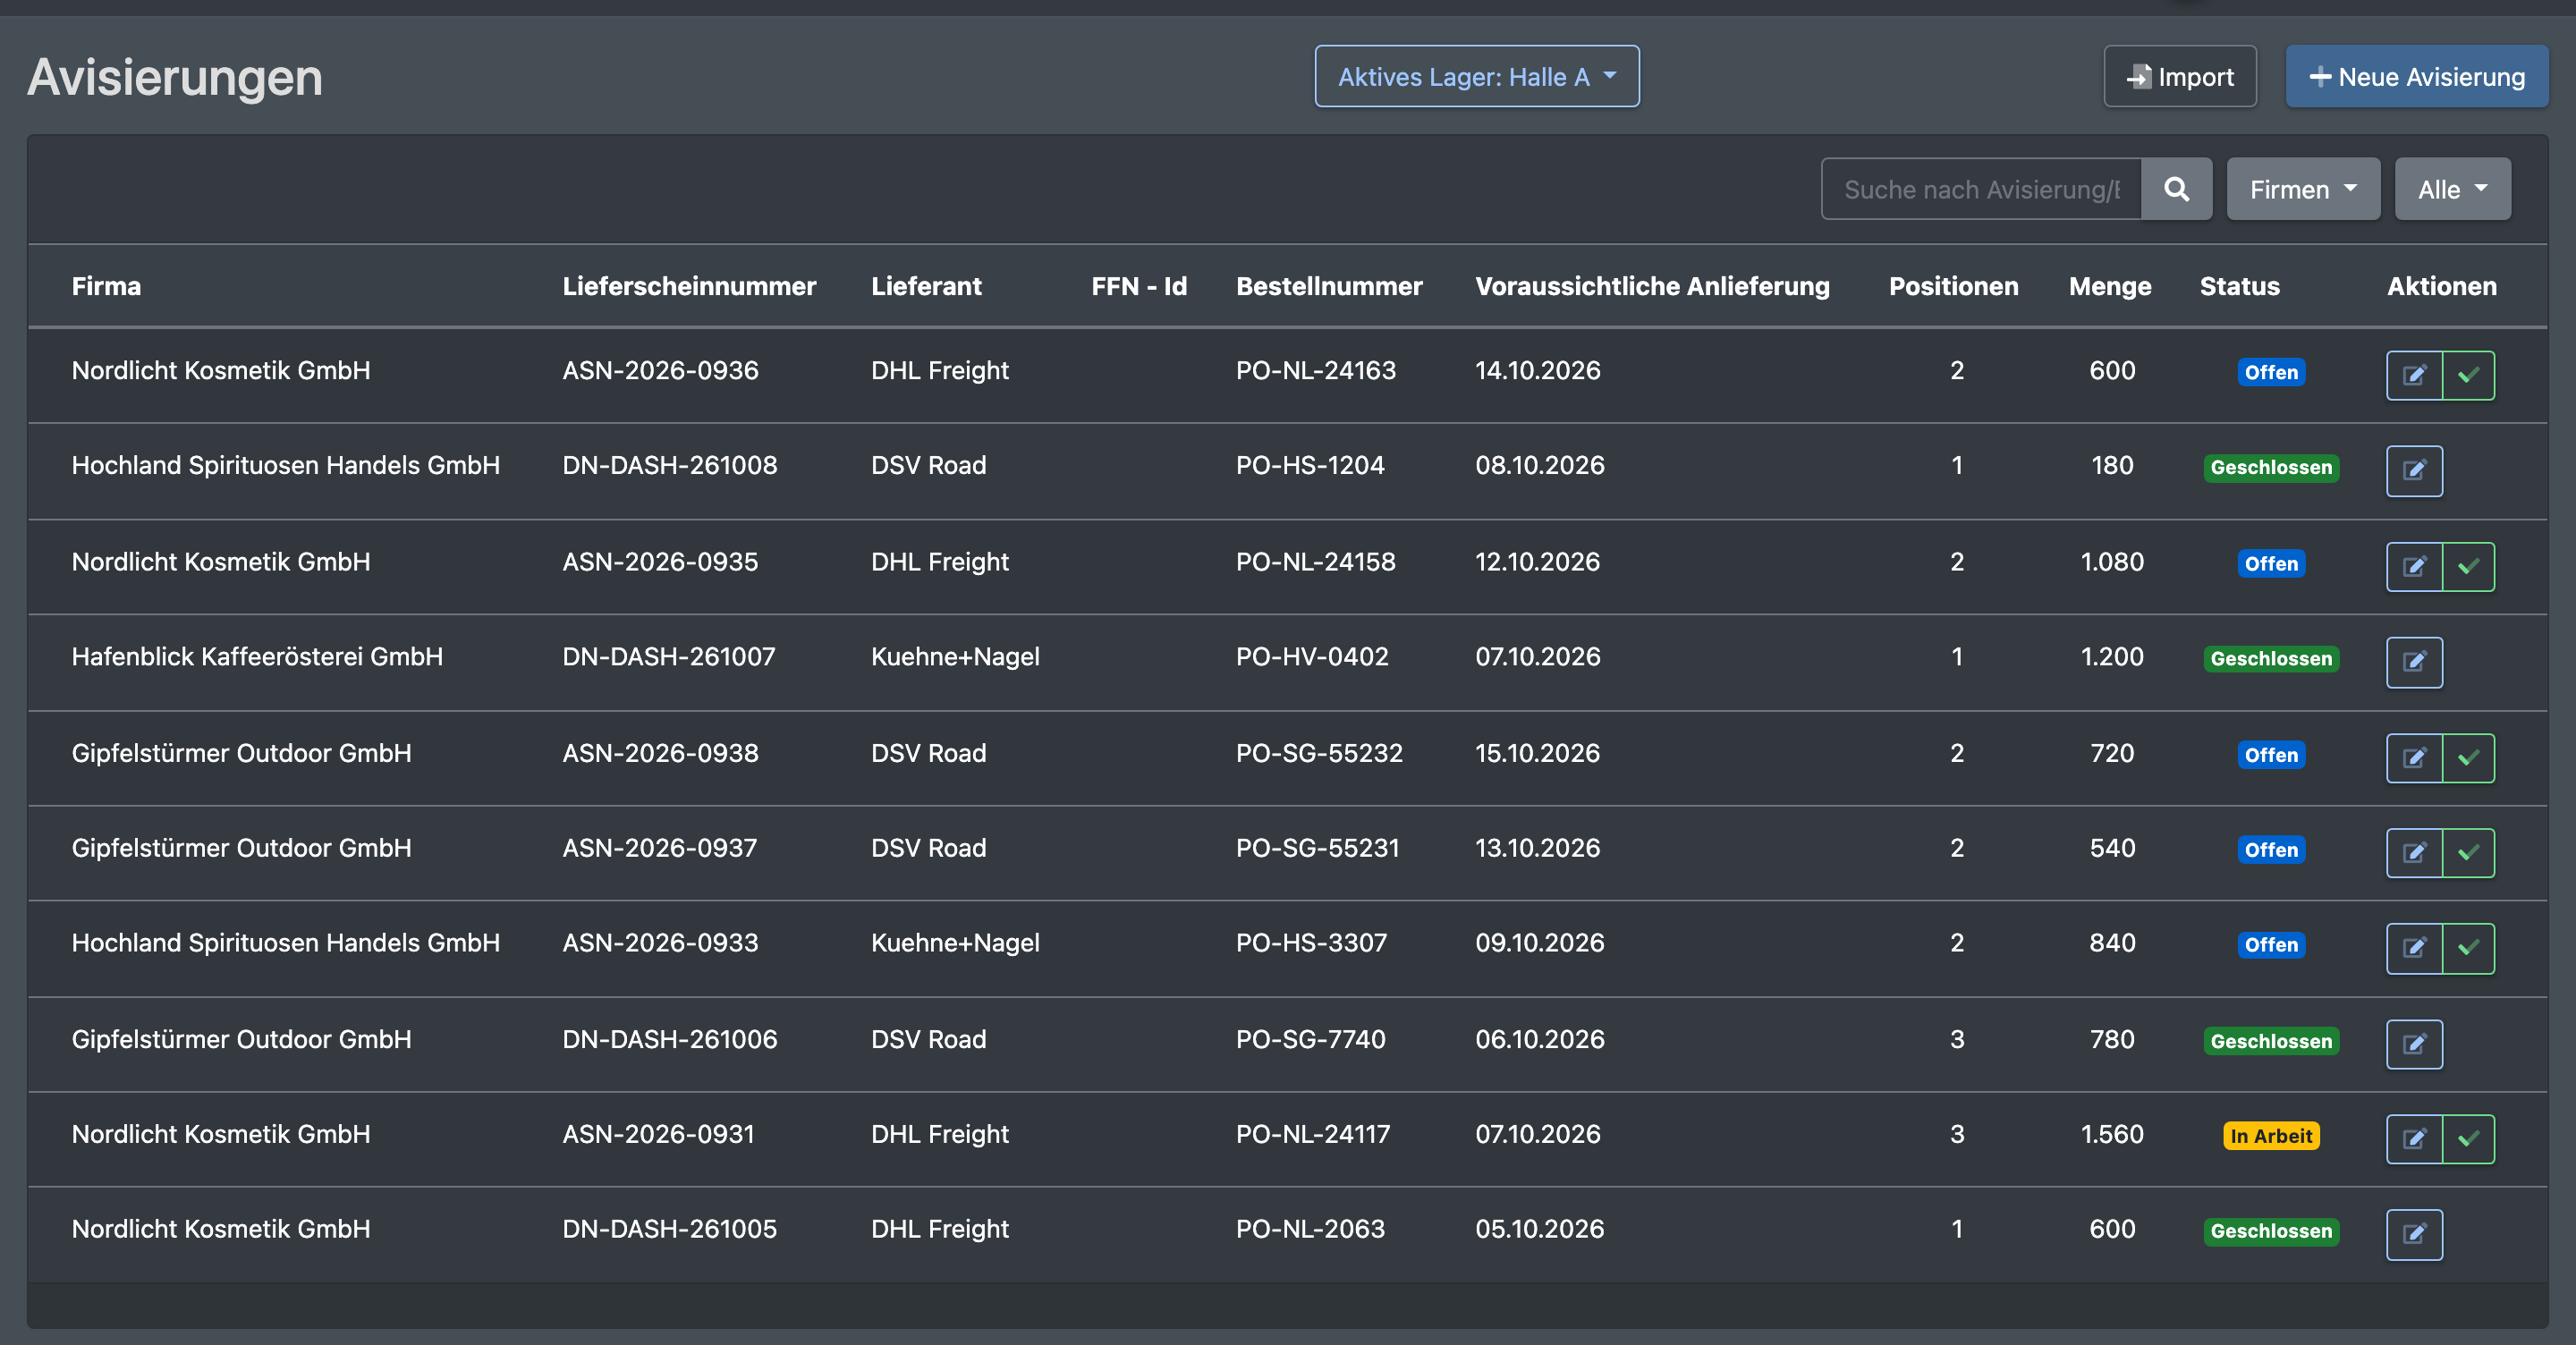The width and height of the screenshot is (2576, 1345).
Task: Click the Lieferscheinnummer column header
Action: (x=689, y=286)
